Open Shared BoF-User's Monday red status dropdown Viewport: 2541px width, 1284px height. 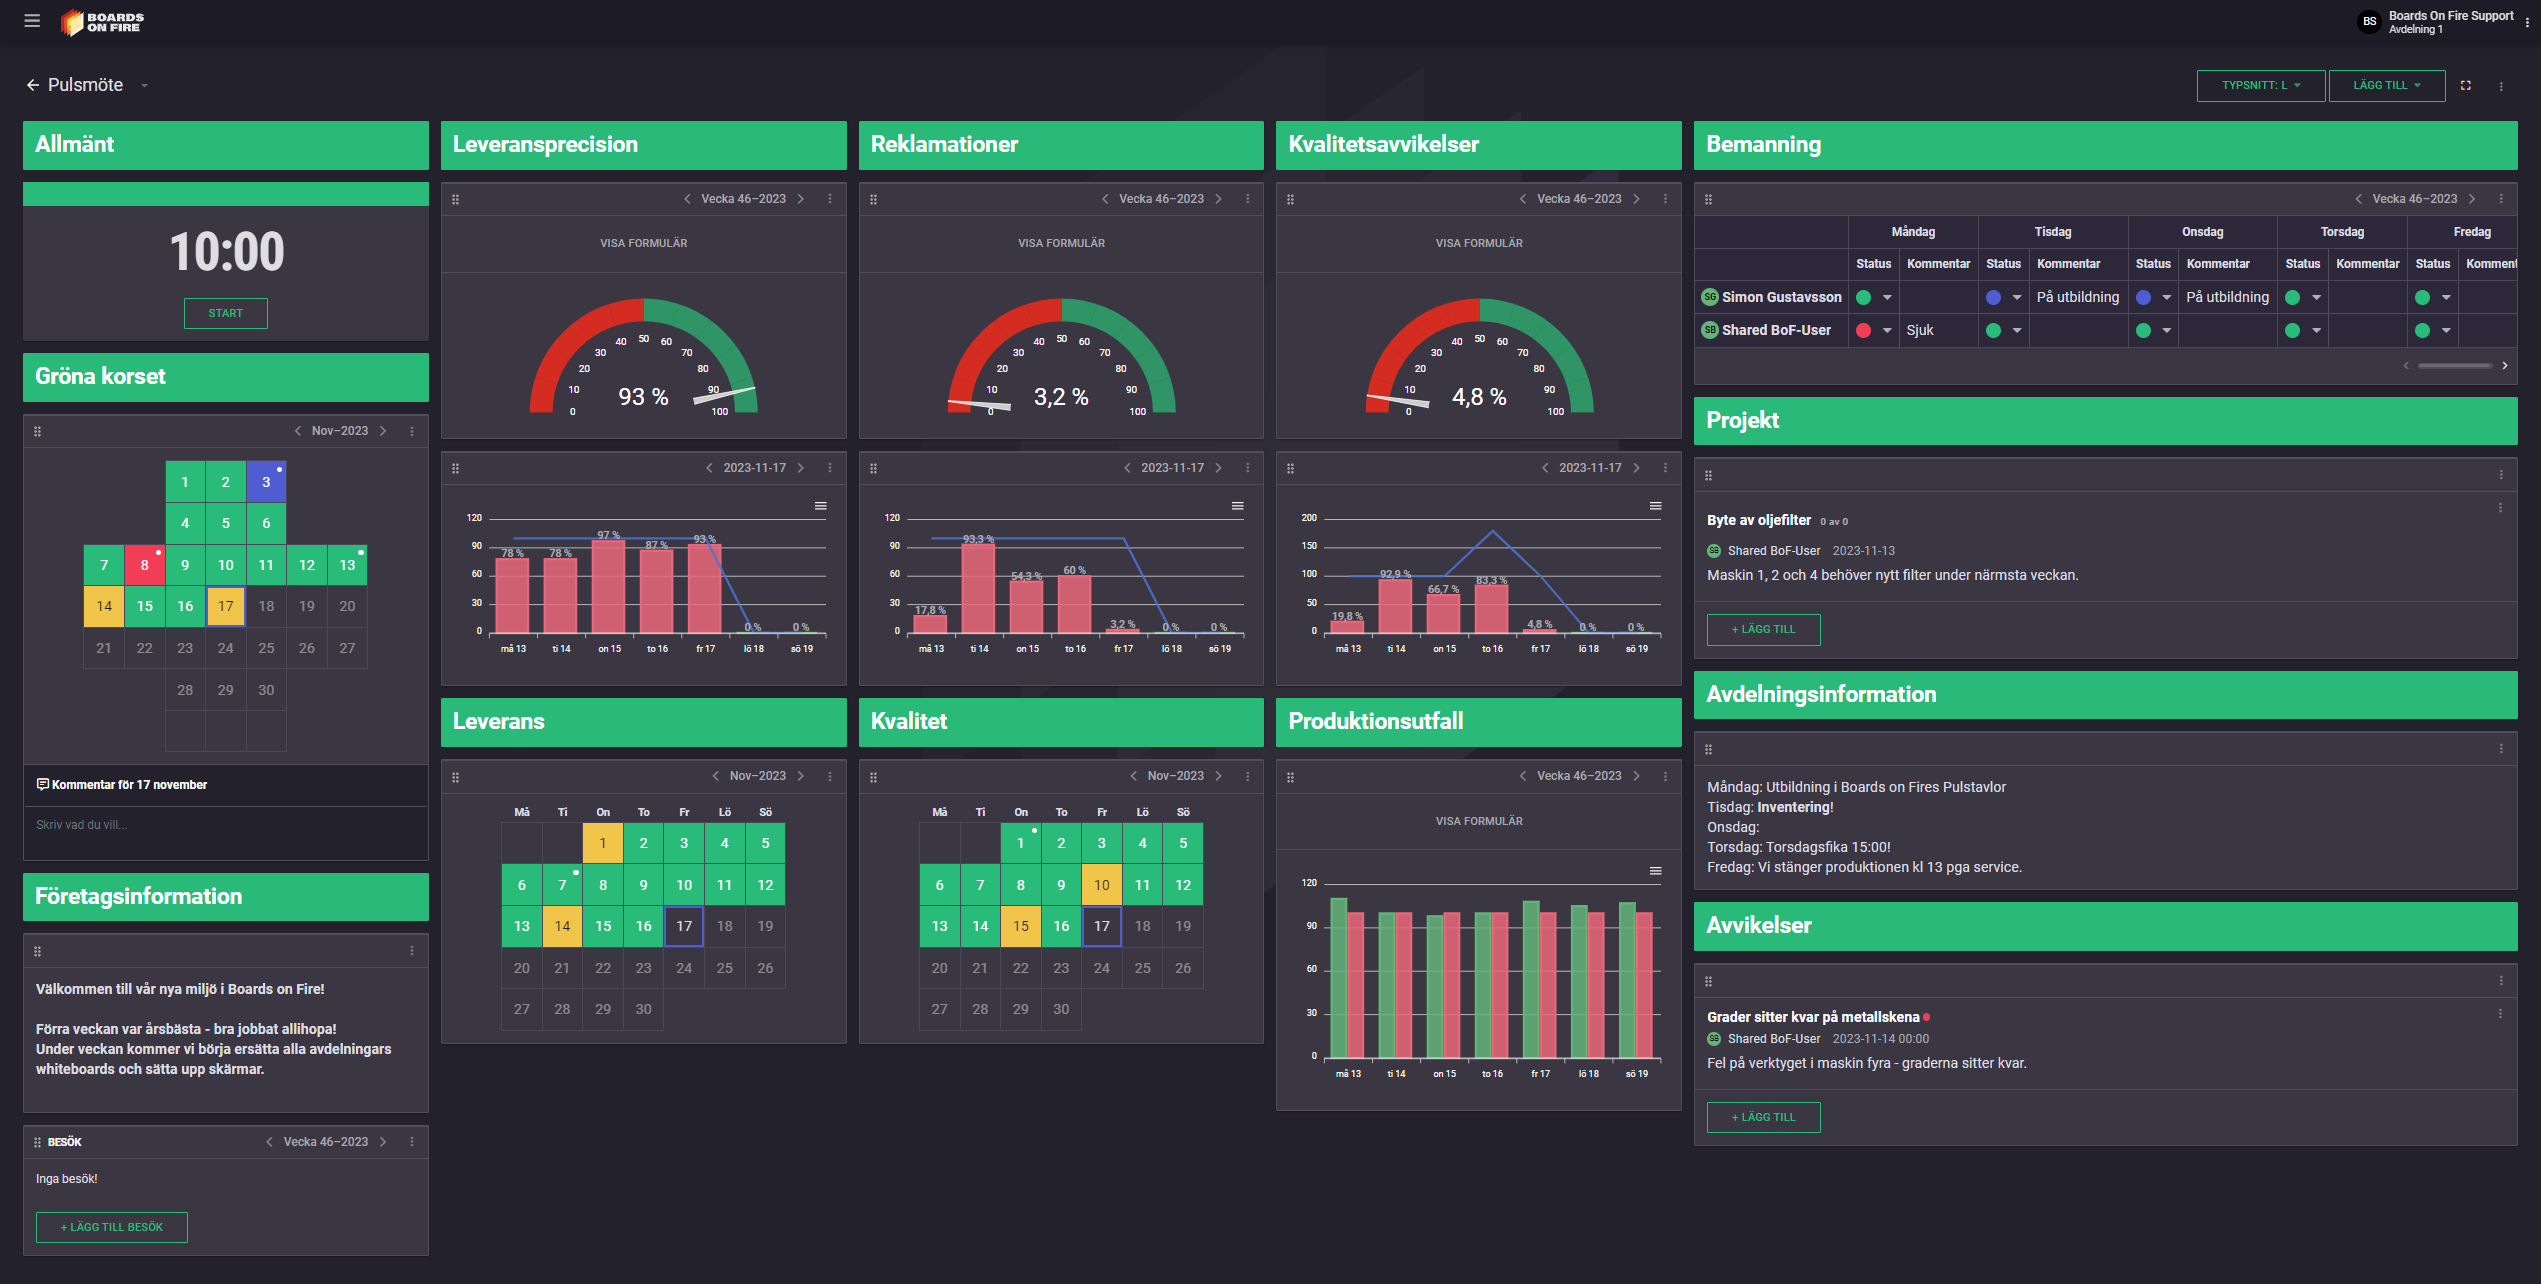[x=1886, y=331]
